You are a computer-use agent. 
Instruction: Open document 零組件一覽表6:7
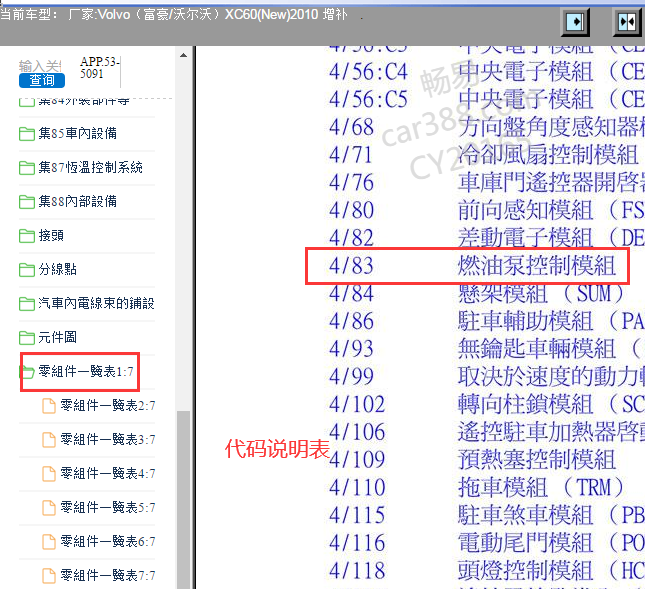(x=108, y=541)
